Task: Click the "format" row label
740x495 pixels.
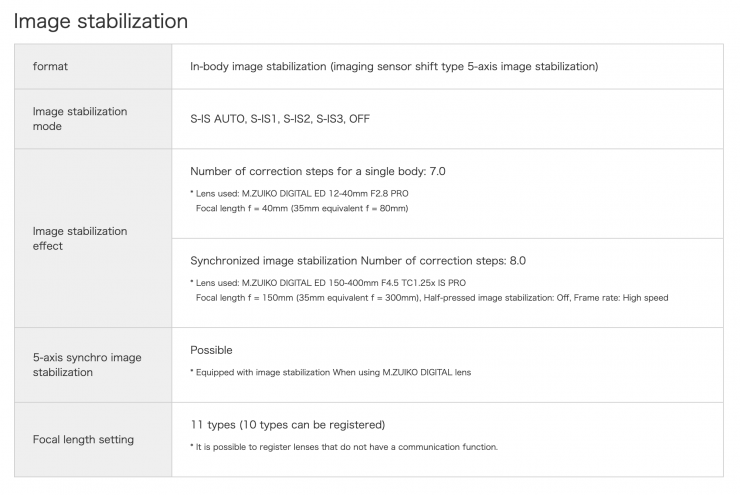Action: pos(50,67)
